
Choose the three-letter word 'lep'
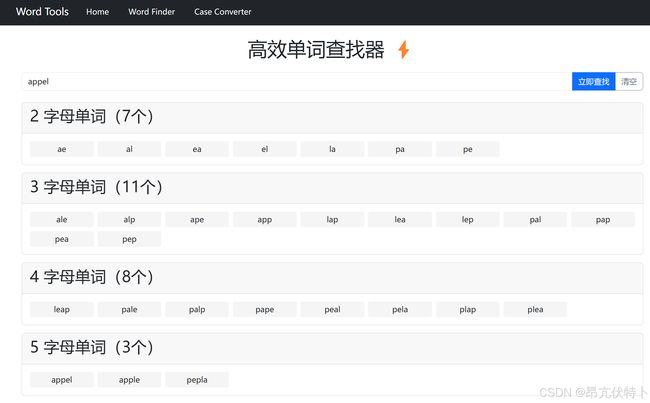point(468,219)
